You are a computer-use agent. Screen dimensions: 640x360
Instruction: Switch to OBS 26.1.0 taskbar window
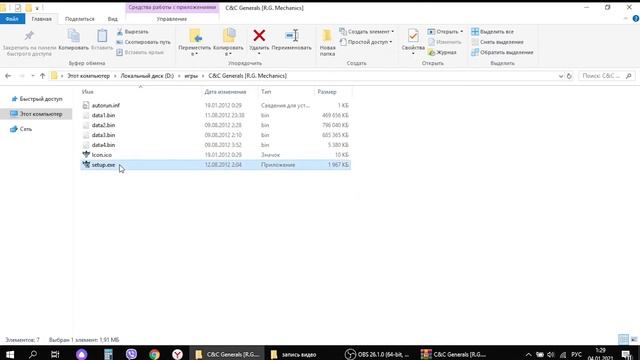pyautogui.click(x=378, y=354)
